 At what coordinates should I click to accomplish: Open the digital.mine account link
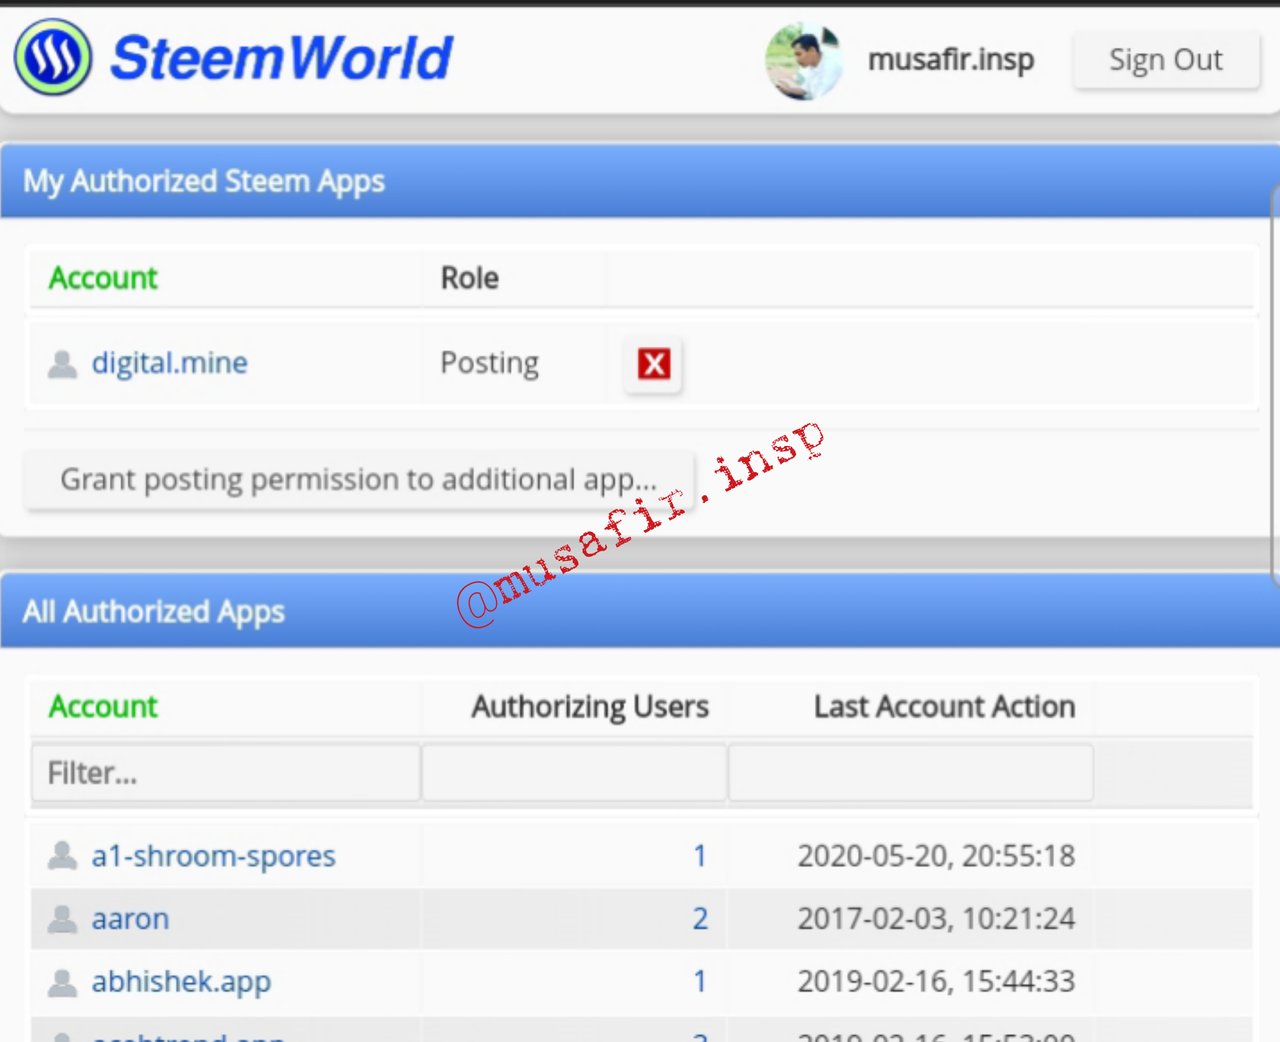[x=169, y=363]
